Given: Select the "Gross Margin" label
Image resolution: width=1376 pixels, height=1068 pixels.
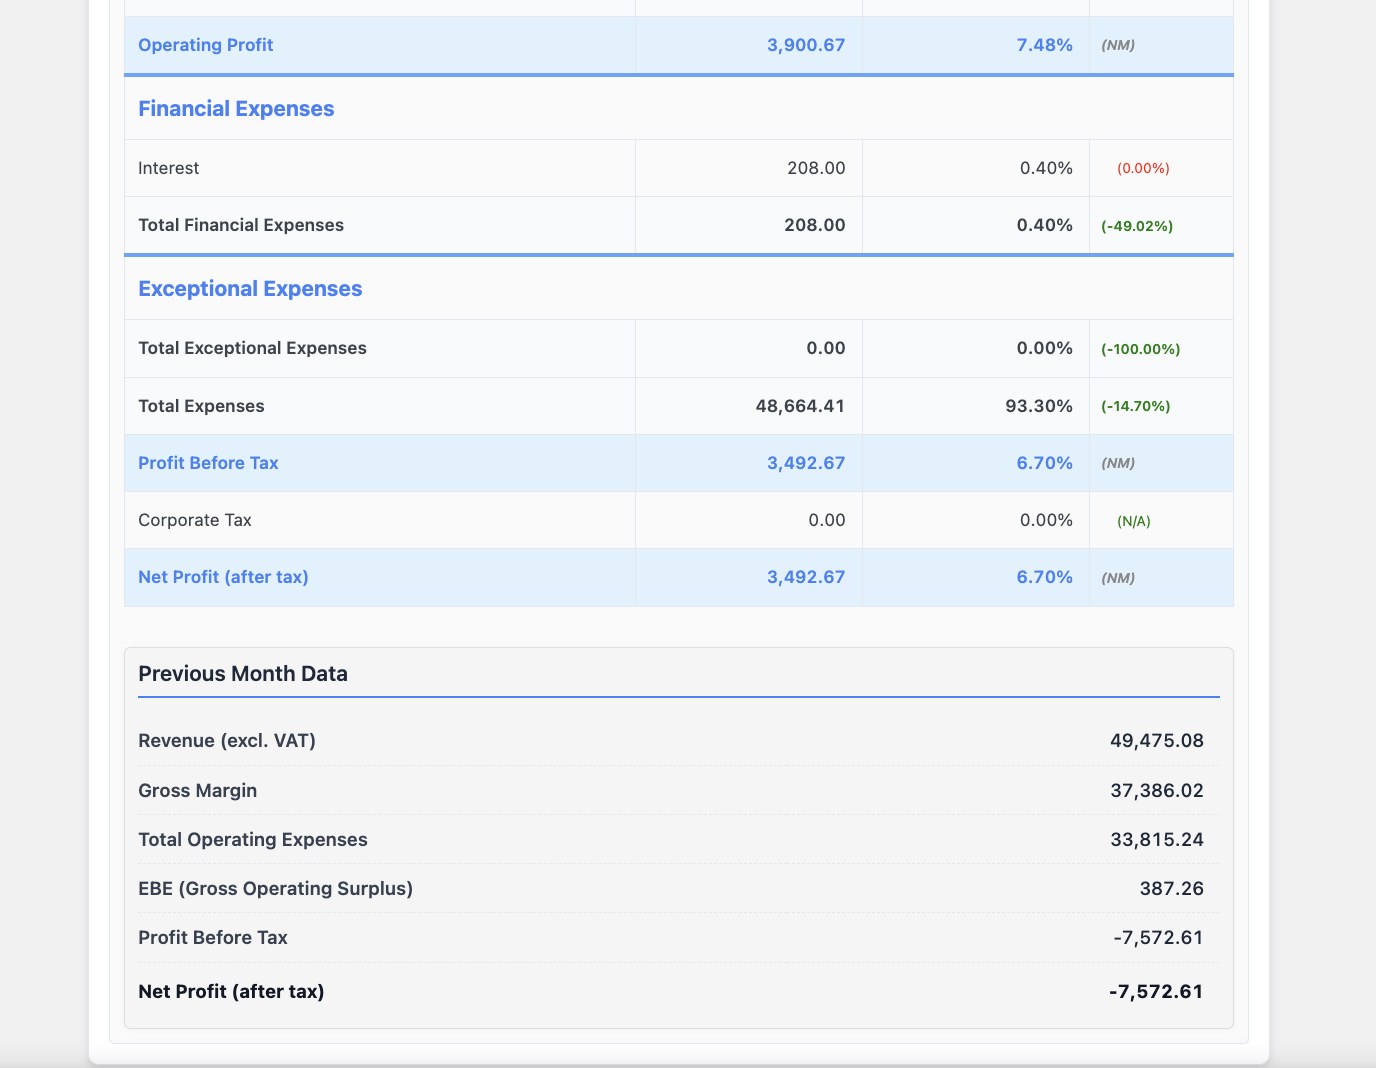Looking at the screenshot, I should [197, 791].
